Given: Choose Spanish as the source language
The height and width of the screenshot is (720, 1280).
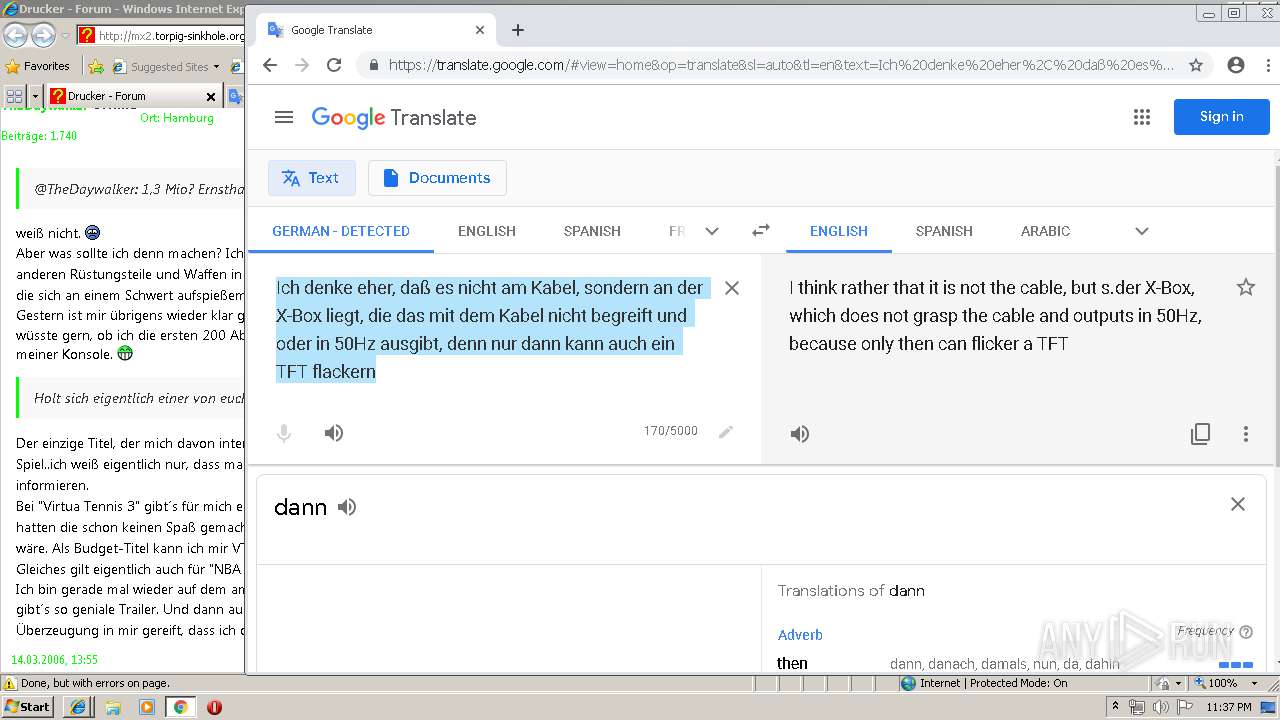Looking at the screenshot, I should pyautogui.click(x=592, y=231).
